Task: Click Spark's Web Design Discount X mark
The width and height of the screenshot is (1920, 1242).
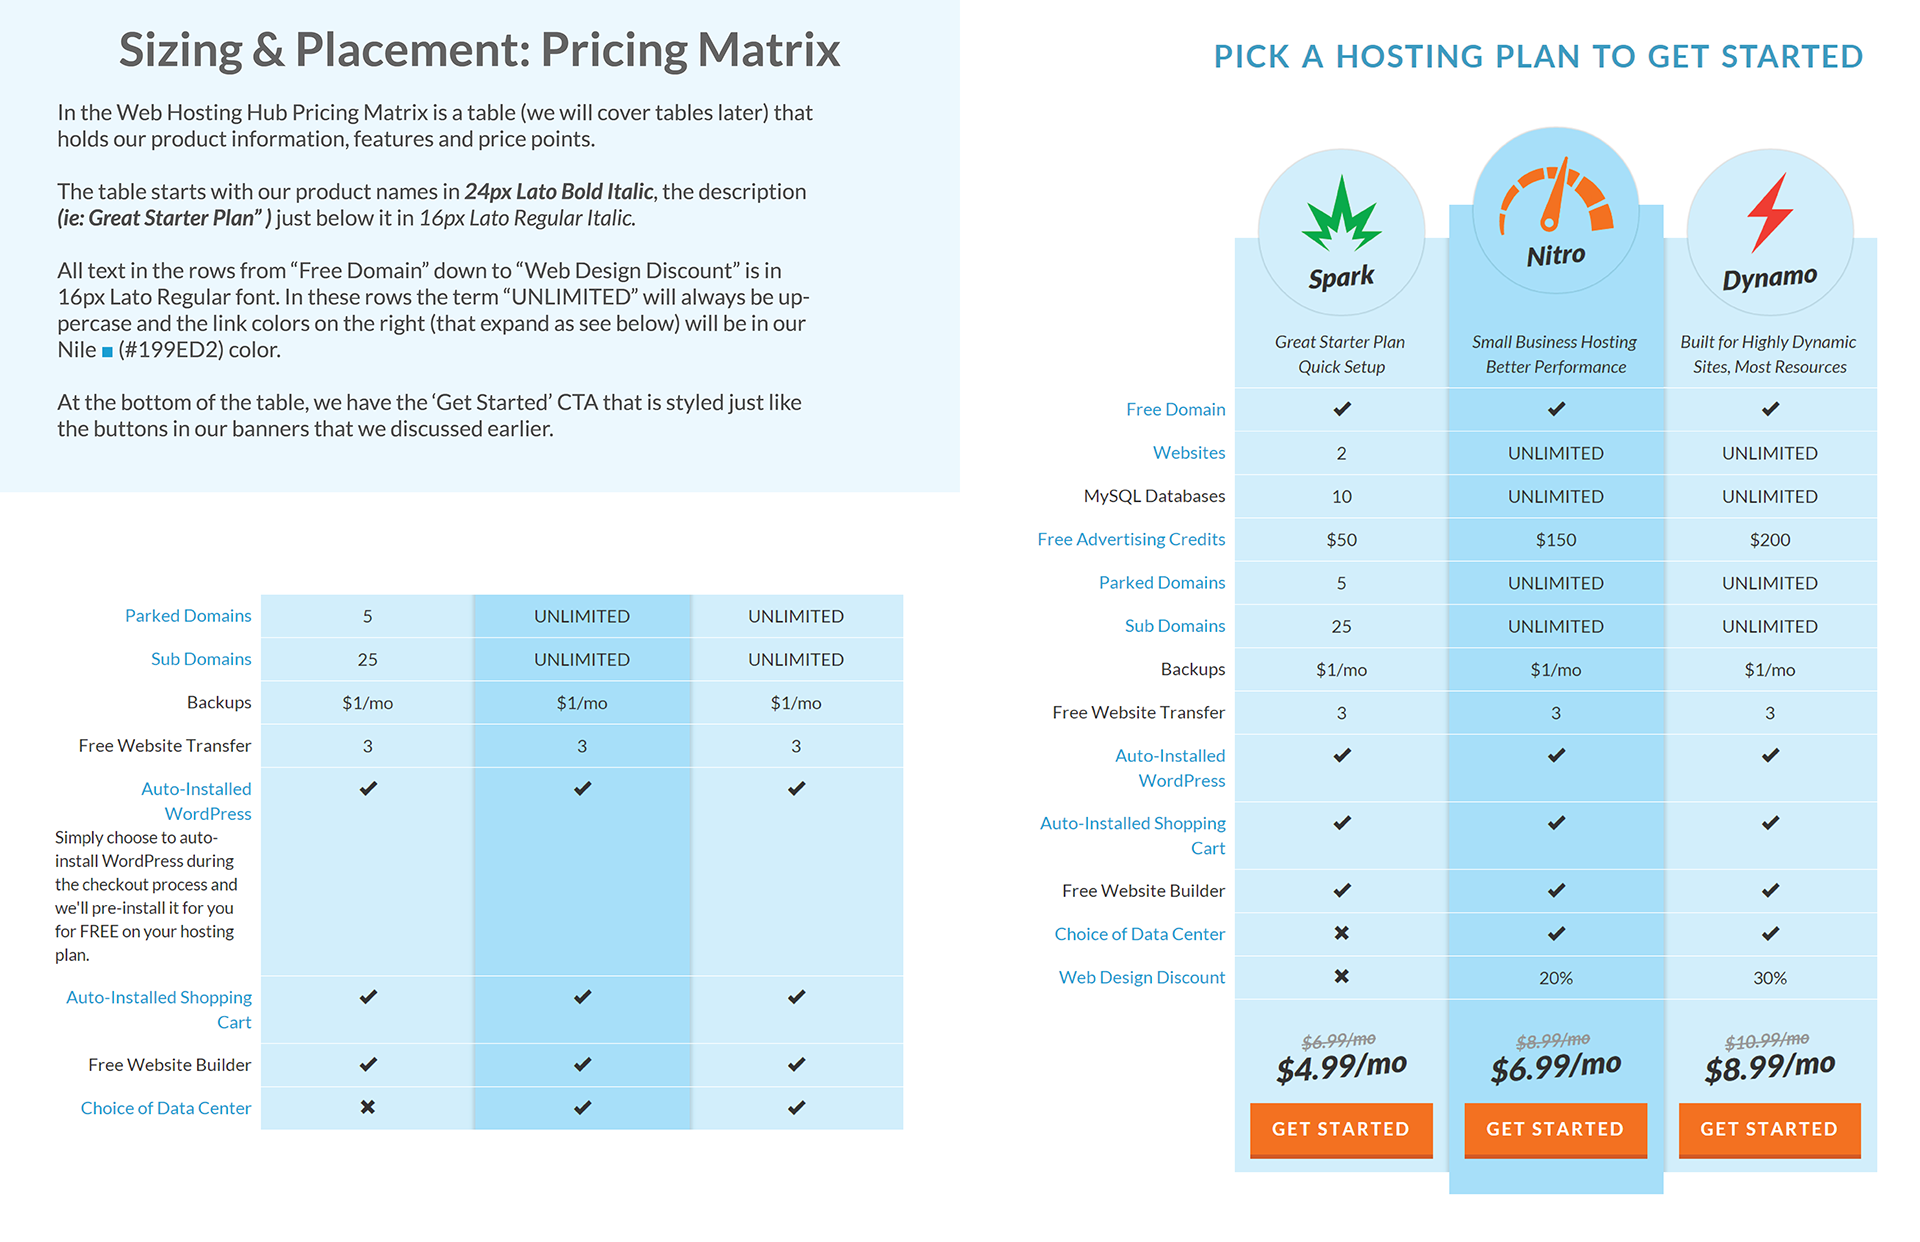Action: [x=1342, y=976]
